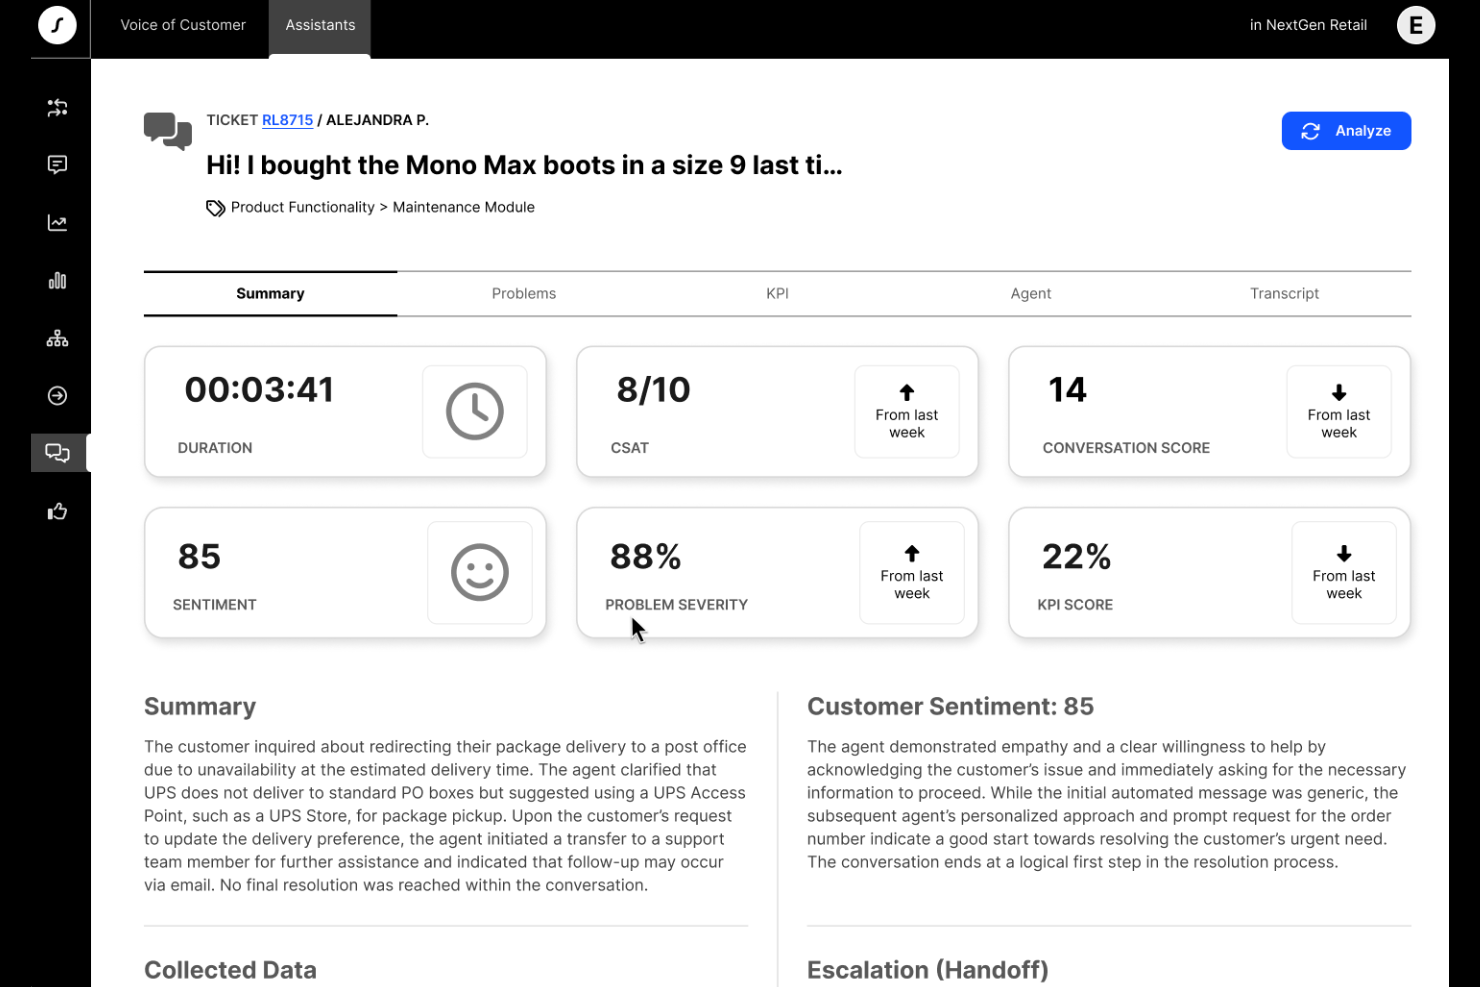This screenshot has width=1480, height=987.
Task: Open the thumbs-up feedback sidebar icon
Action: tap(57, 512)
